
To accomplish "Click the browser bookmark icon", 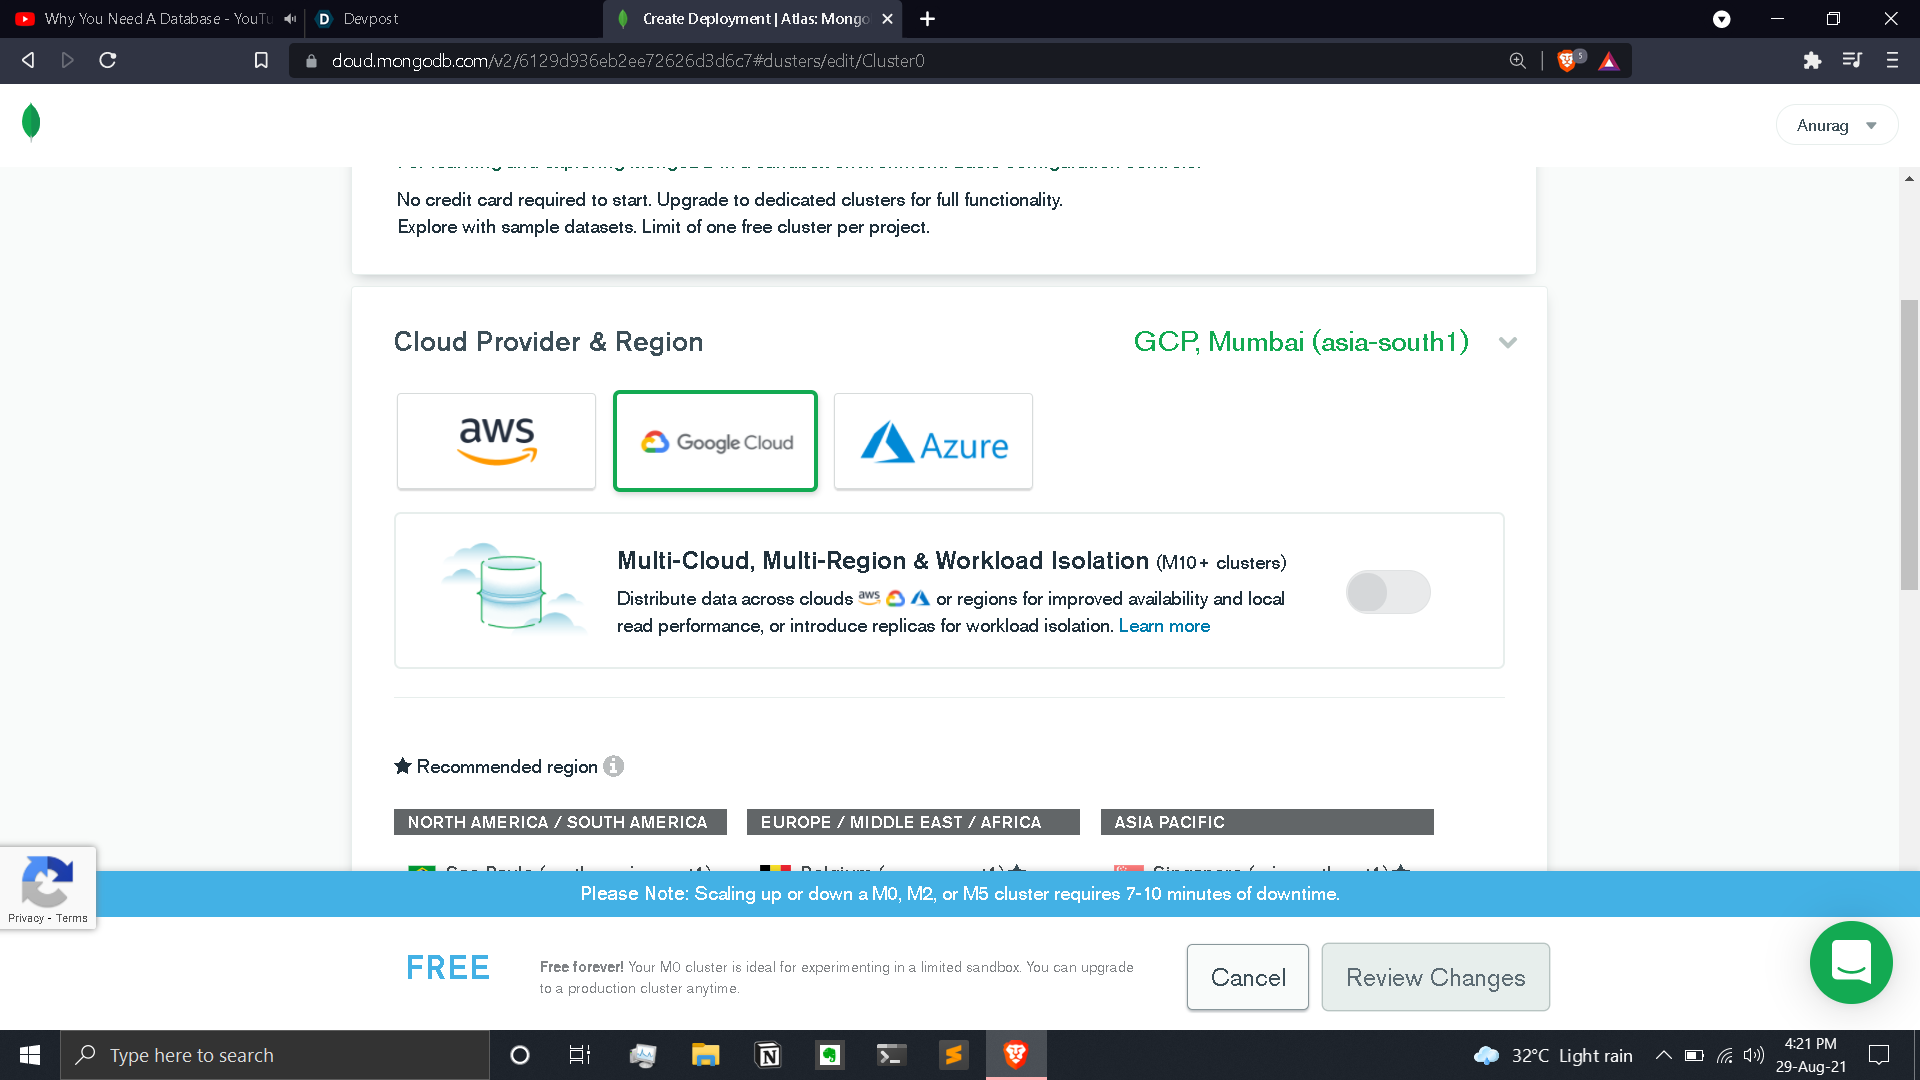I will [x=261, y=61].
